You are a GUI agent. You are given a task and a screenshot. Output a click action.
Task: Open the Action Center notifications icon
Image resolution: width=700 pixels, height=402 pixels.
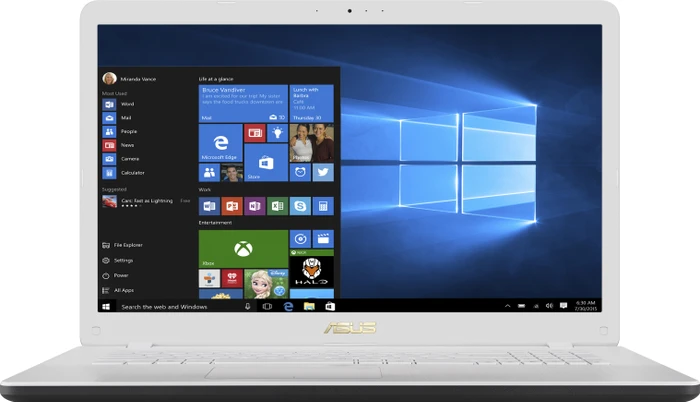pyautogui.click(x=563, y=306)
